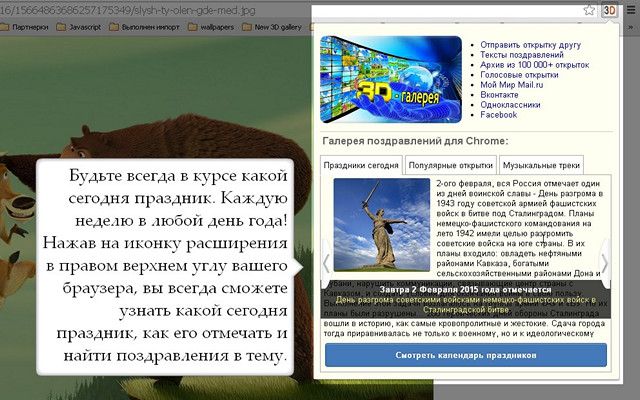Open the Одноклассники link
Screen dimensions: 640x400
tap(510, 105)
